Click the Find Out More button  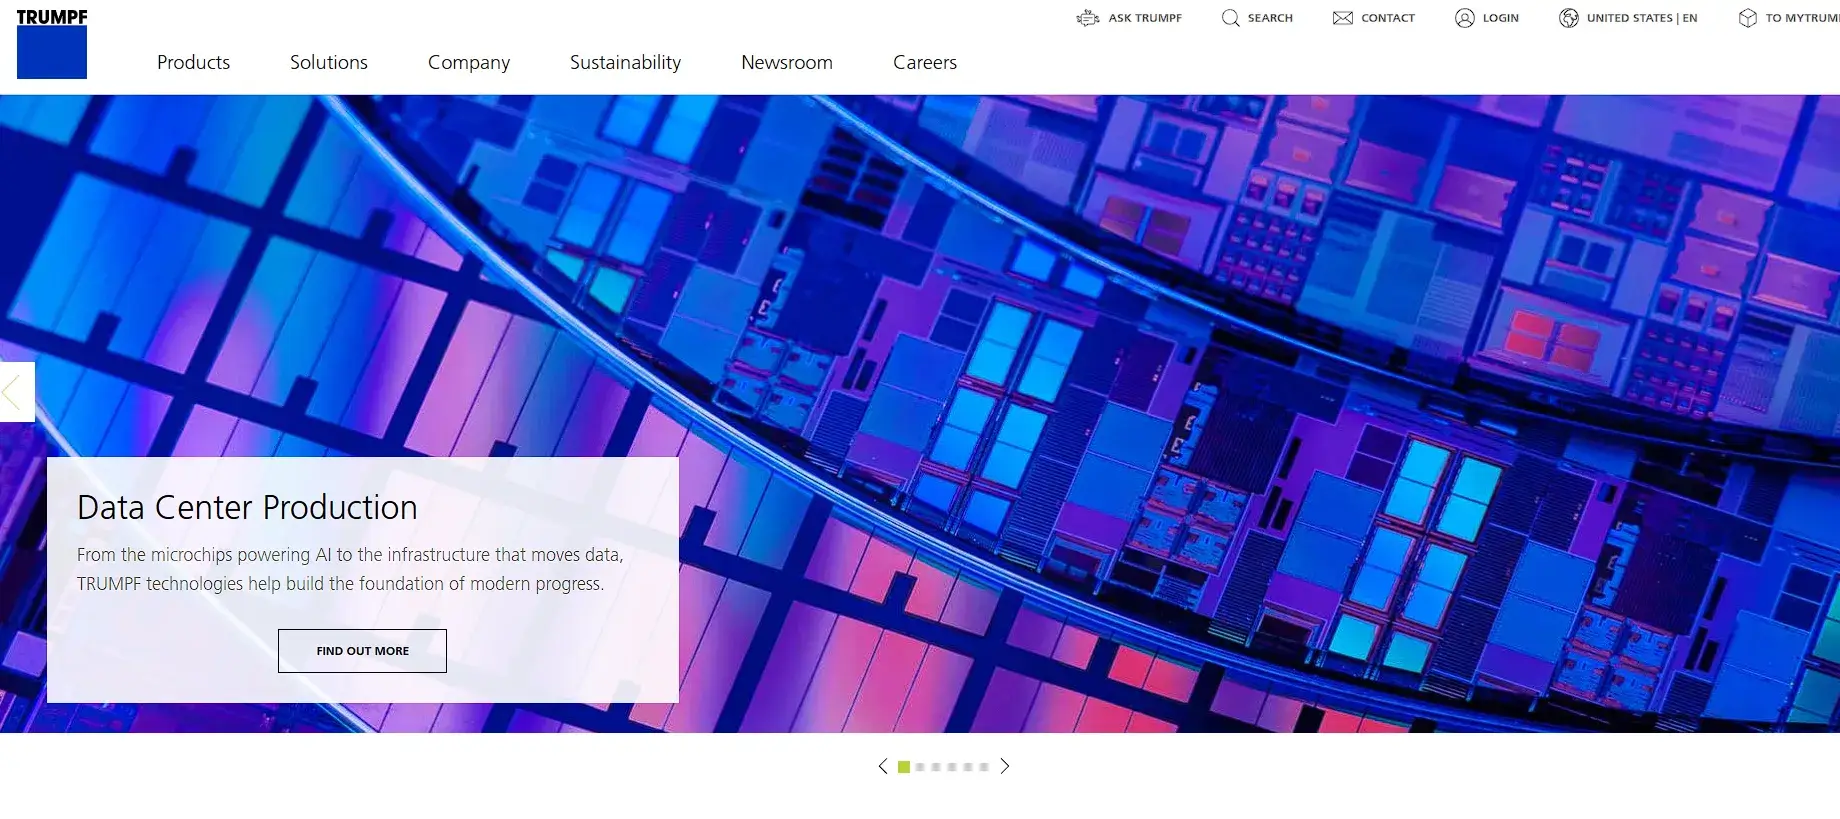point(362,651)
